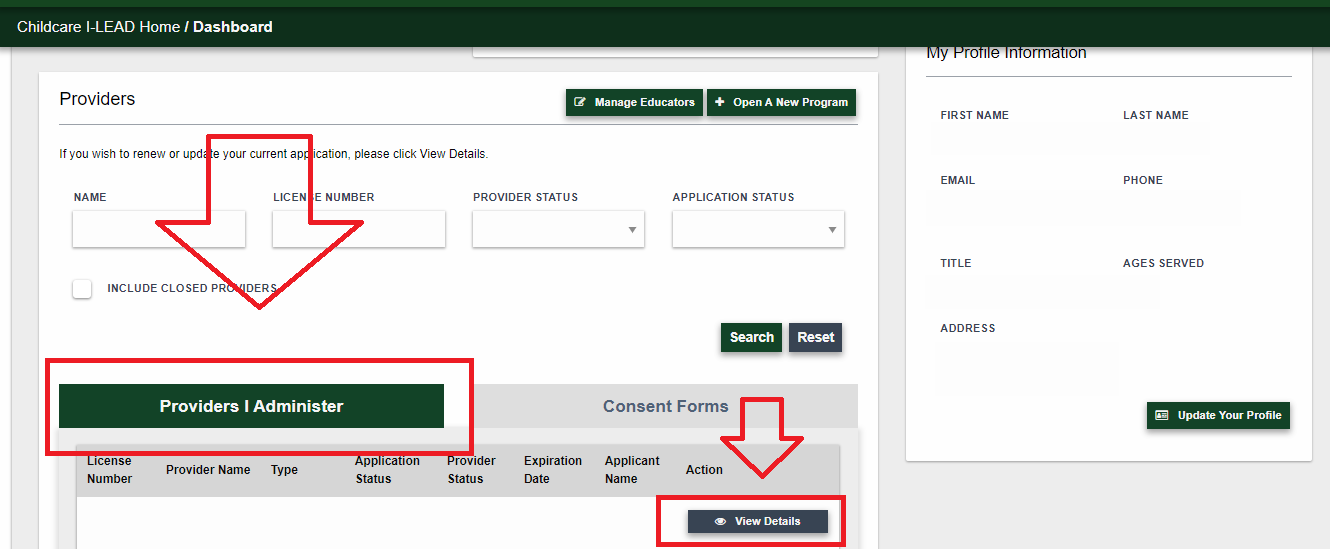Switch to the Consent Forms tab

[x=665, y=406]
